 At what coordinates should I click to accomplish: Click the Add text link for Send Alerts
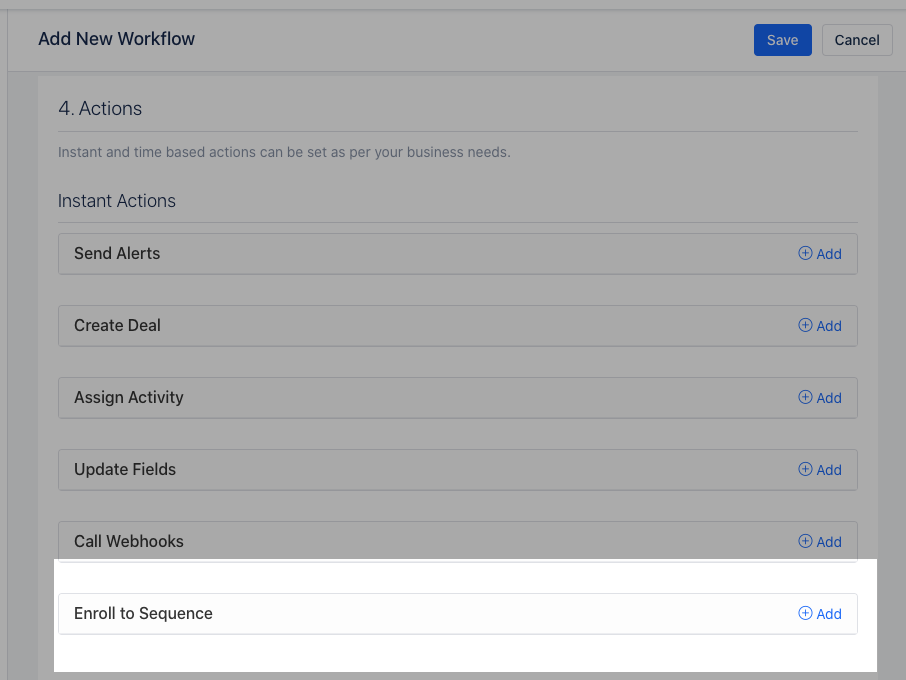(x=829, y=254)
